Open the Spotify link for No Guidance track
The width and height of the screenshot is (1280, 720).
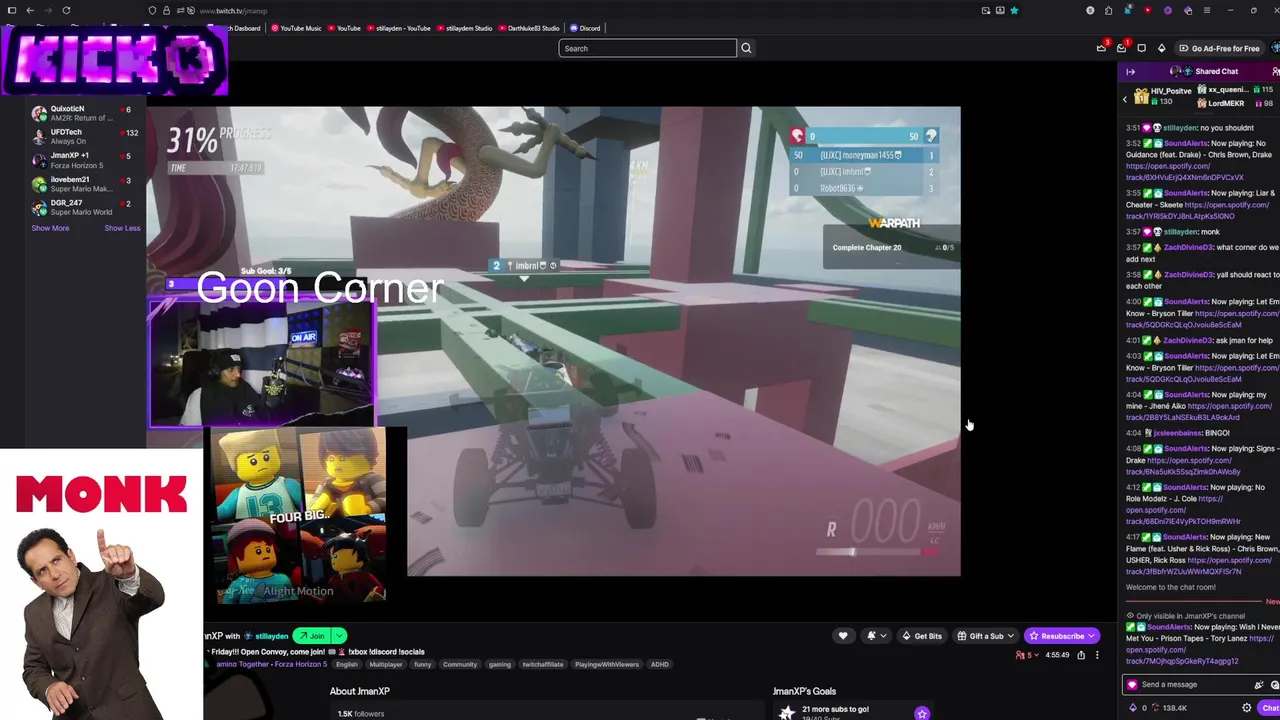[x=1185, y=172]
